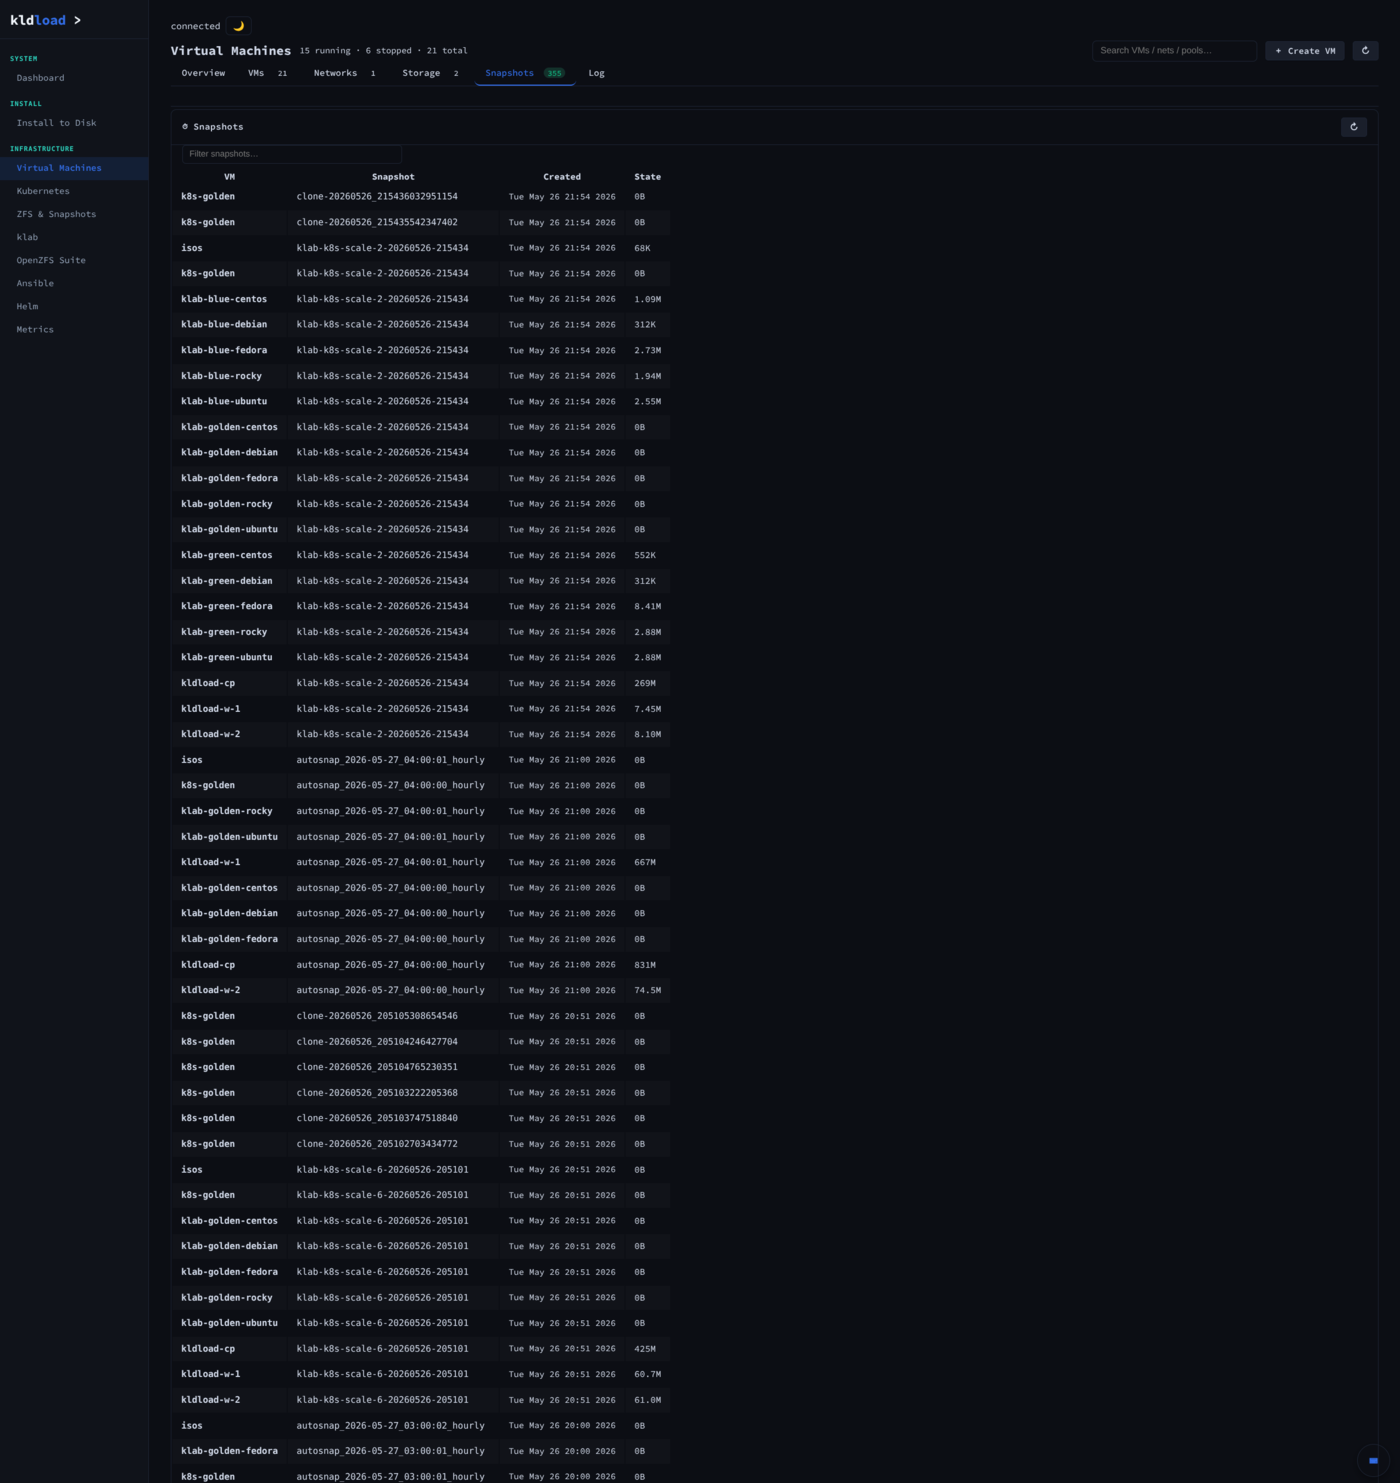Click the VM column header

tap(229, 177)
